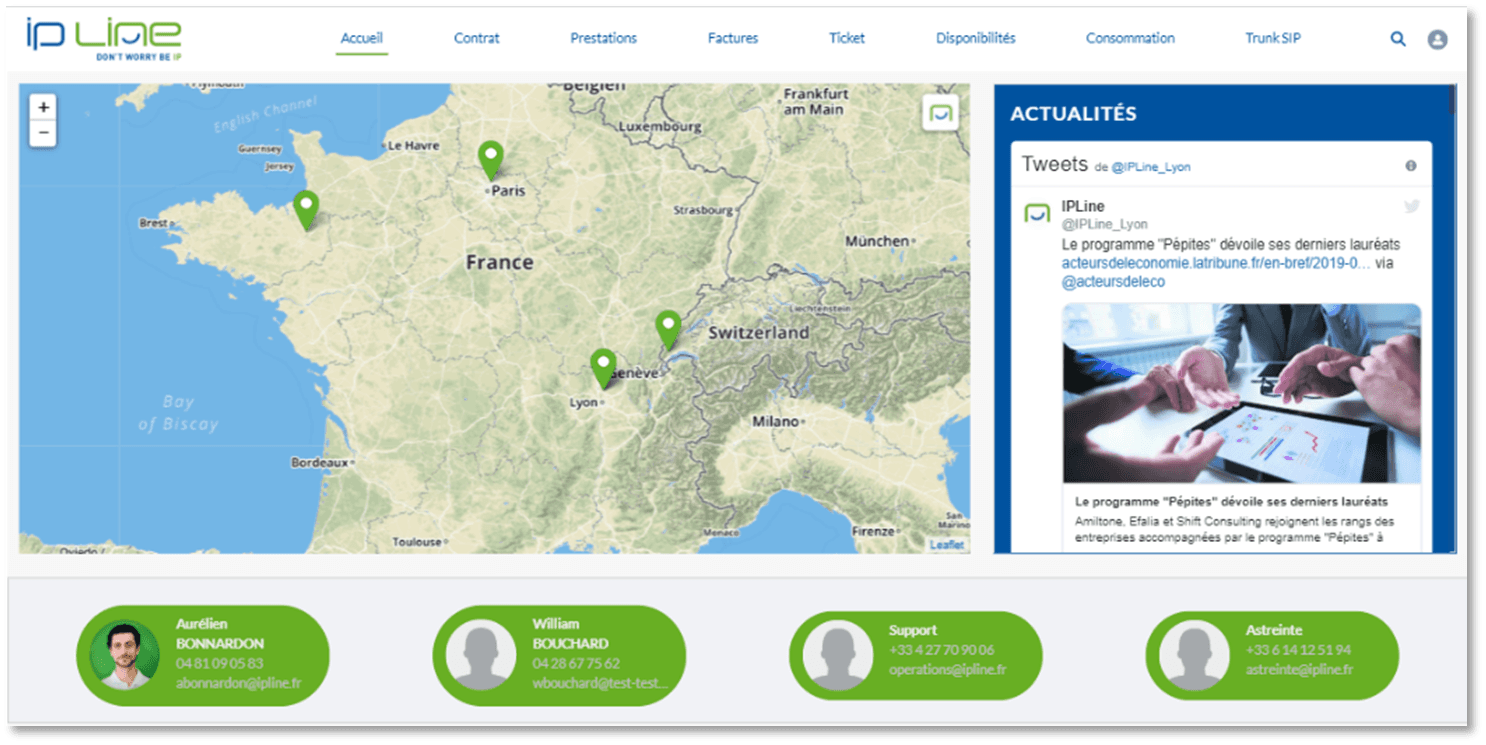This screenshot has width=1486, height=745.
Task: Click the IP Line logo in header
Action: [104, 39]
